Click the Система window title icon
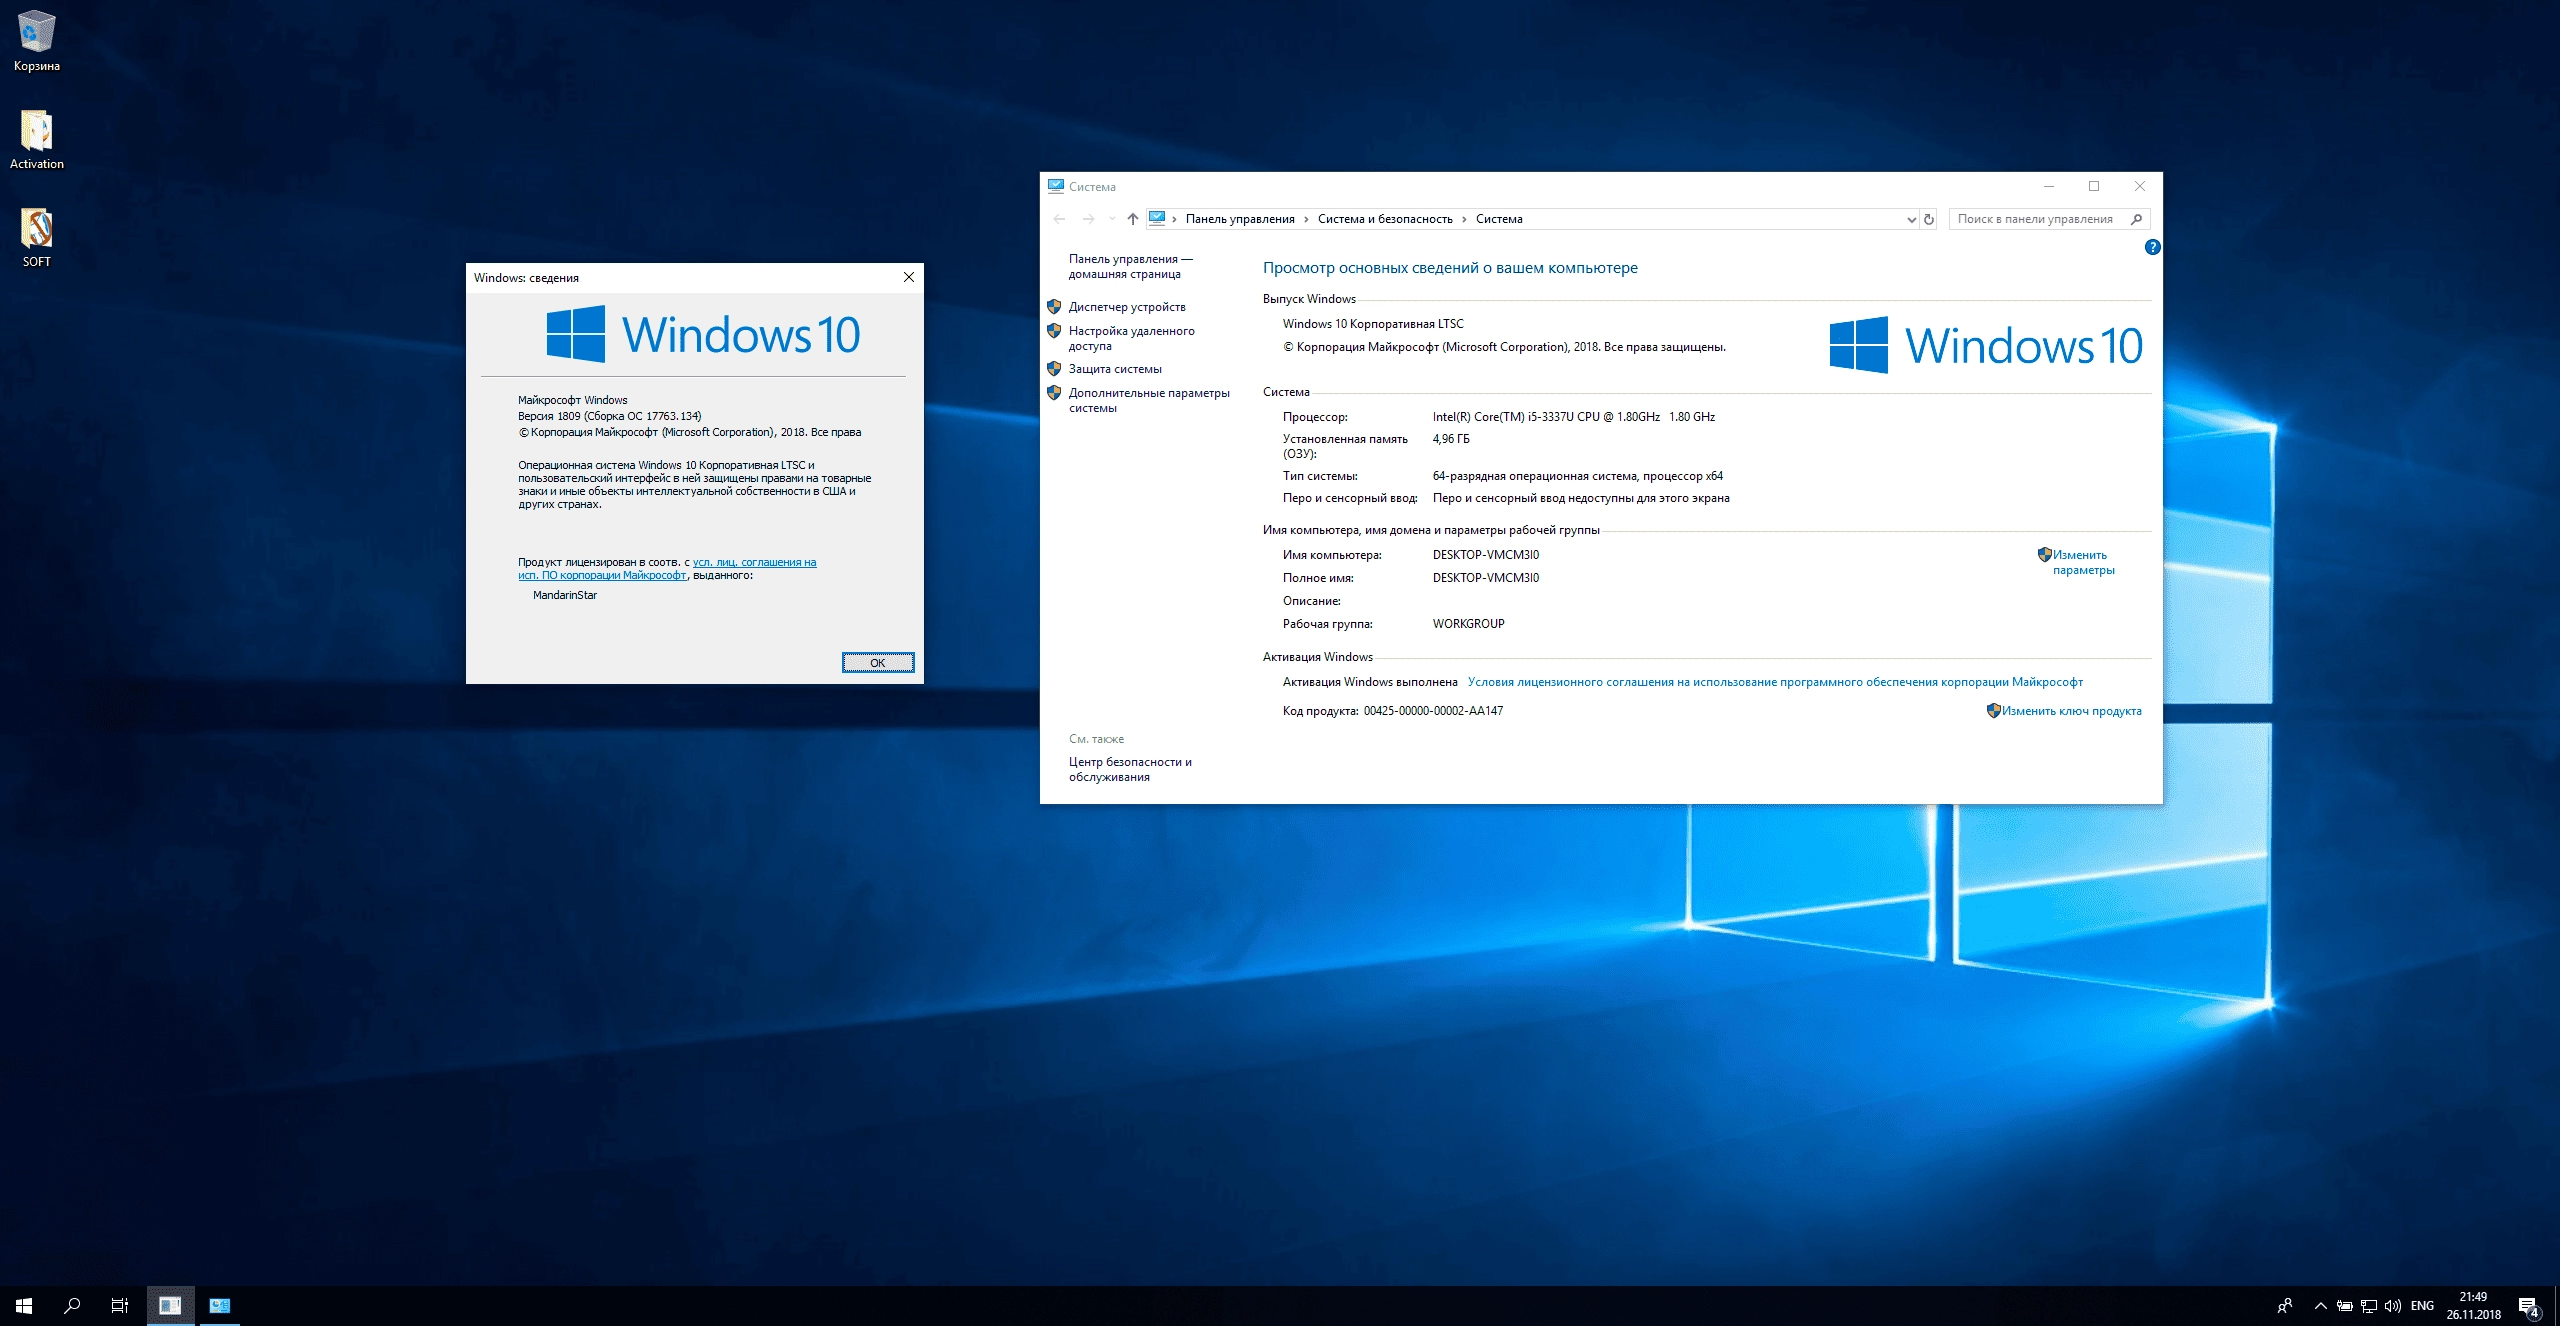The height and width of the screenshot is (1326, 2560). 1055,186
